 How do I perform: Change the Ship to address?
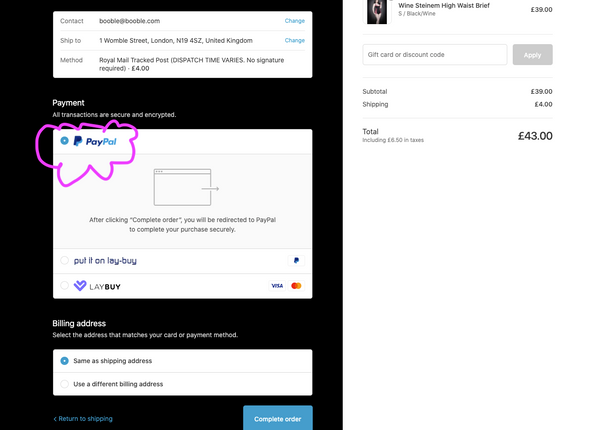295,40
